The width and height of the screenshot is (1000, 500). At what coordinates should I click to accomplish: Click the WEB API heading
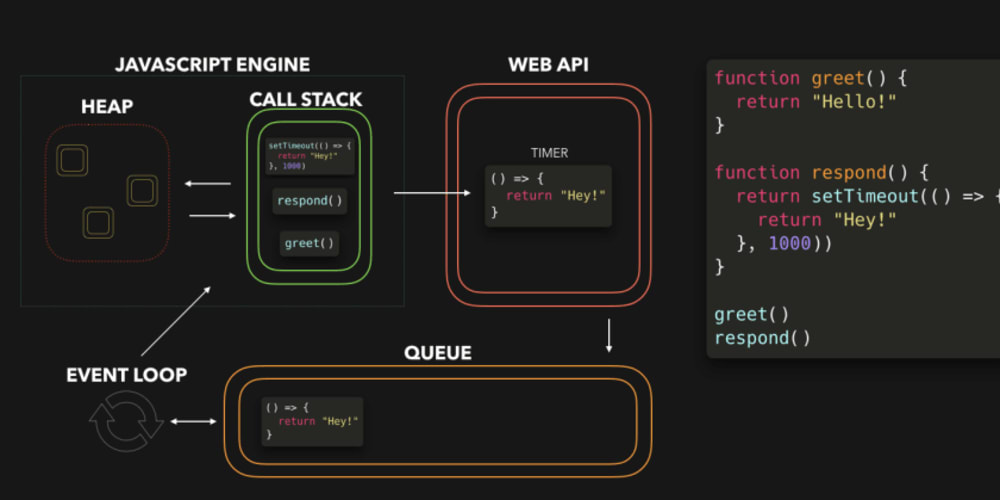pos(548,65)
